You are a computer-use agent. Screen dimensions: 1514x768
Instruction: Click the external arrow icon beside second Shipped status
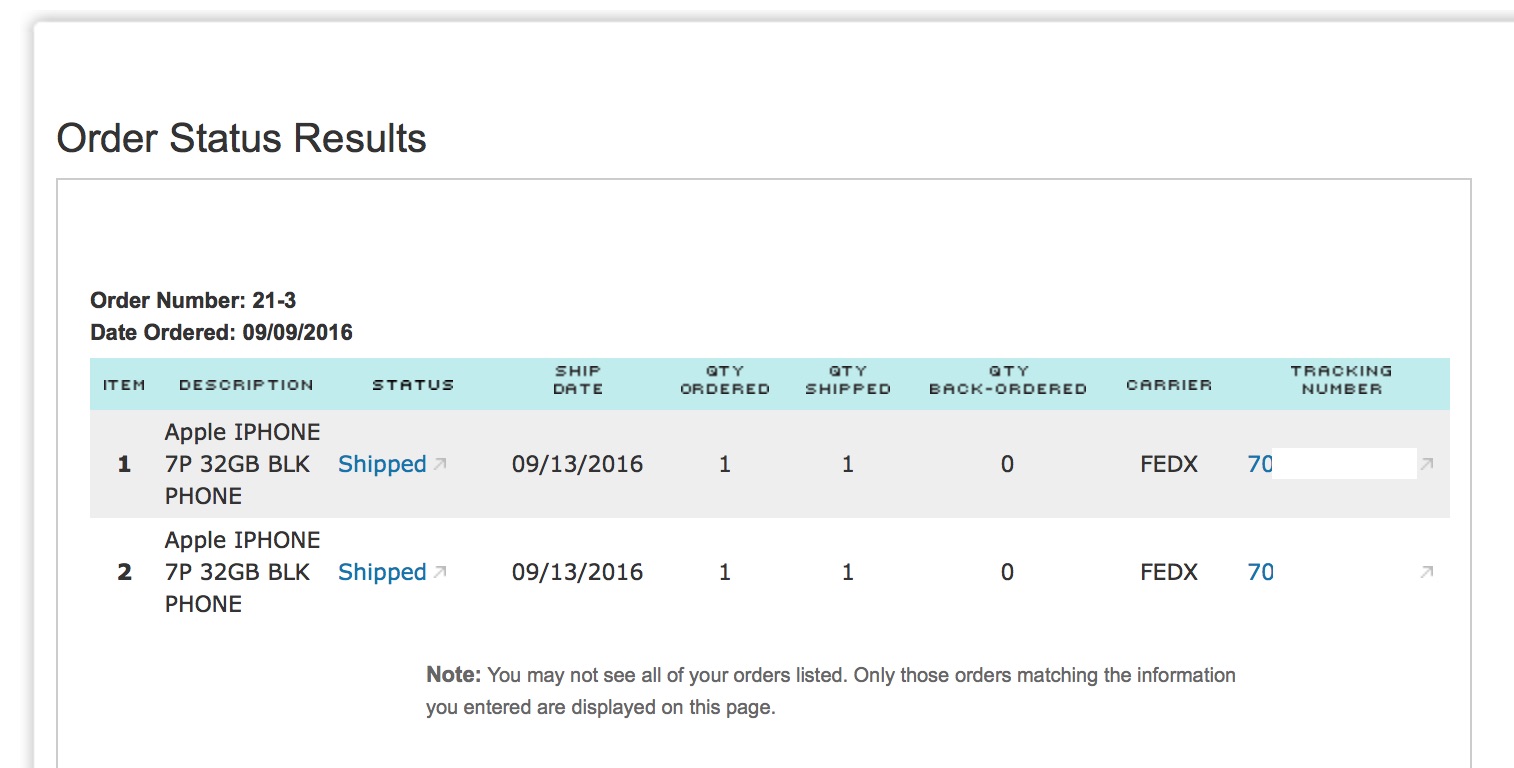[440, 572]
